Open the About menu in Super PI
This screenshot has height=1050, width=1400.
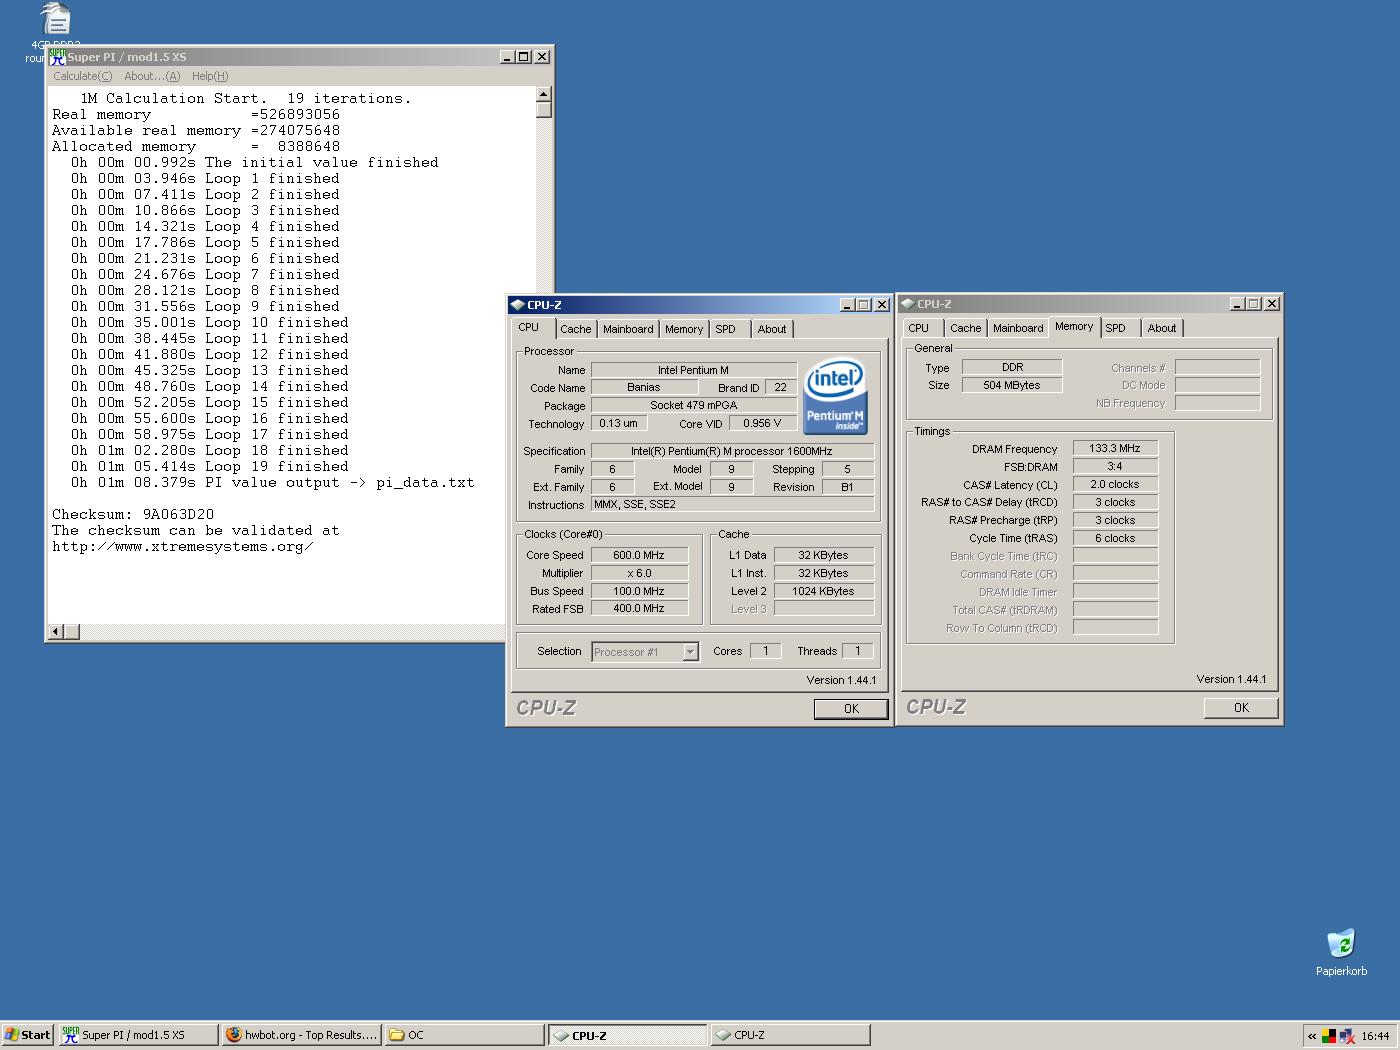(152, 76)
